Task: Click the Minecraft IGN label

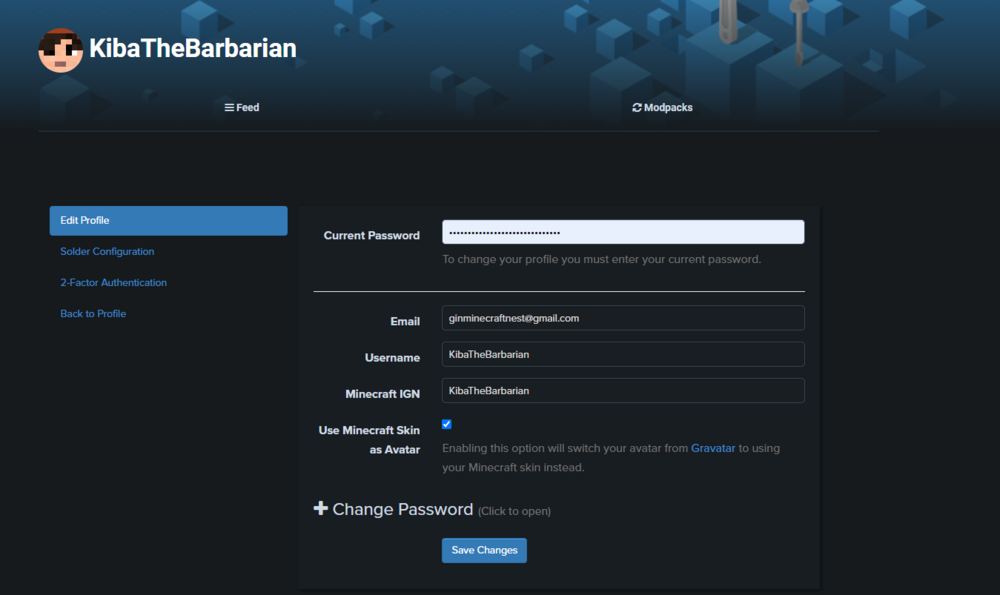Action: (383, 394)
